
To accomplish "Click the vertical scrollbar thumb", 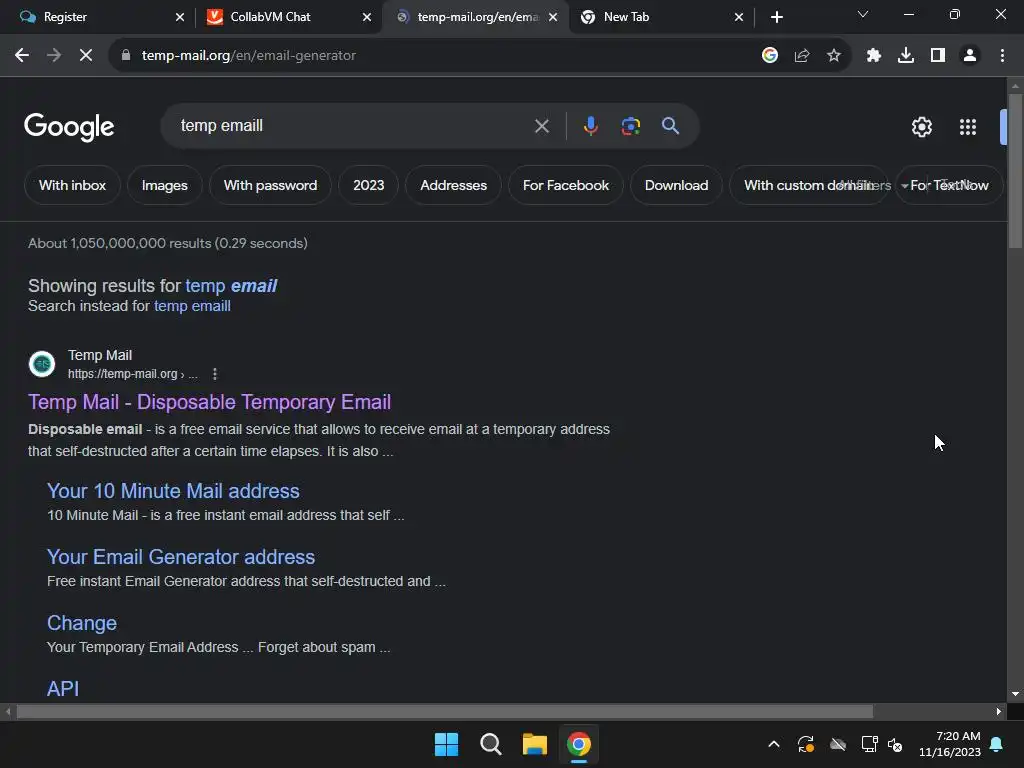I will coord(1015,171).
